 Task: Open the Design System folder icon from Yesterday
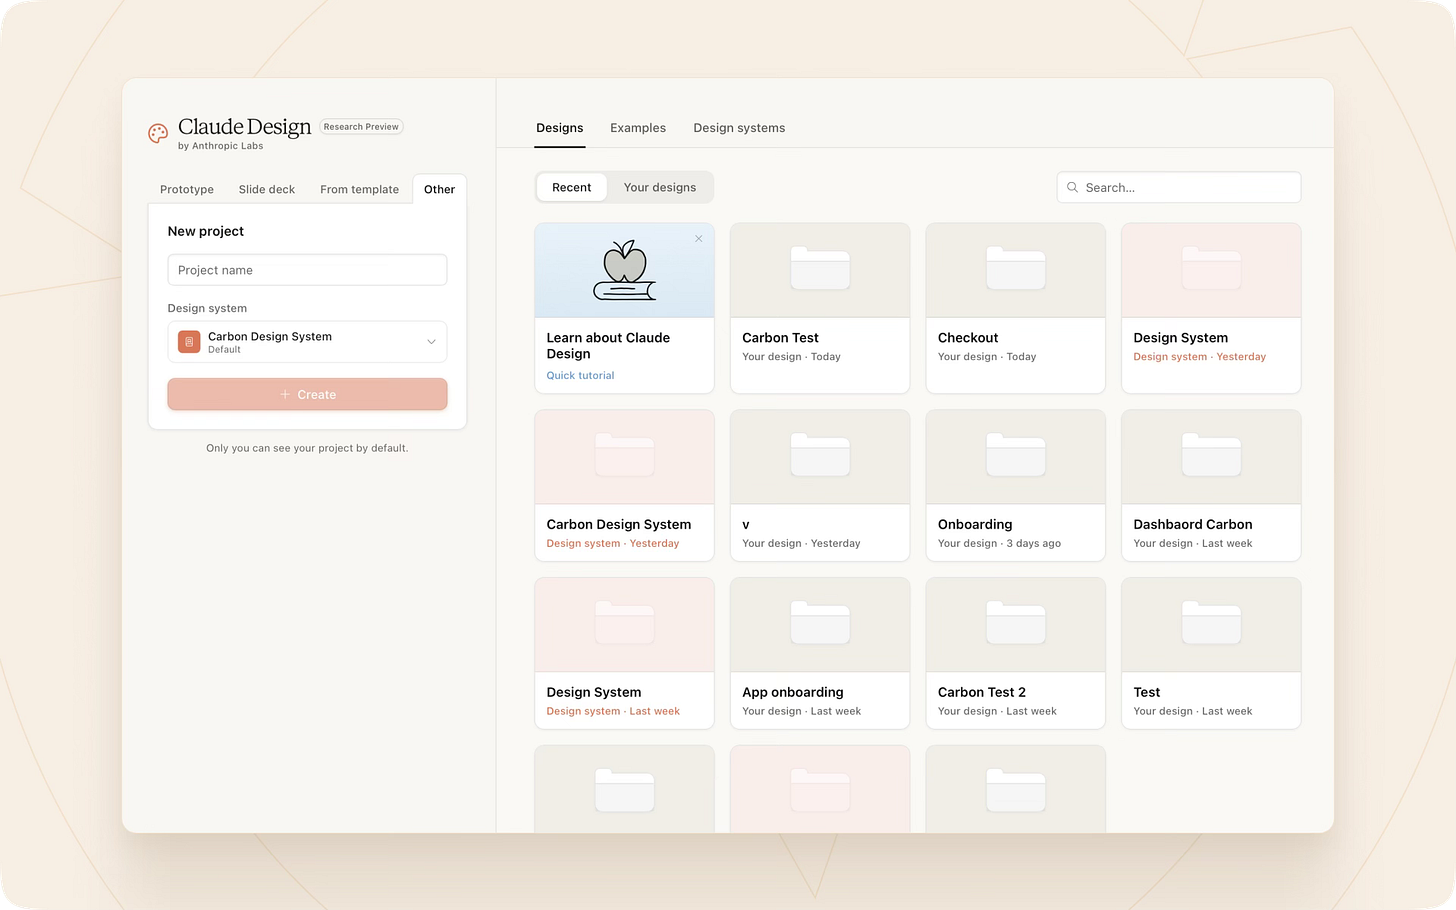coord(1211,268)
